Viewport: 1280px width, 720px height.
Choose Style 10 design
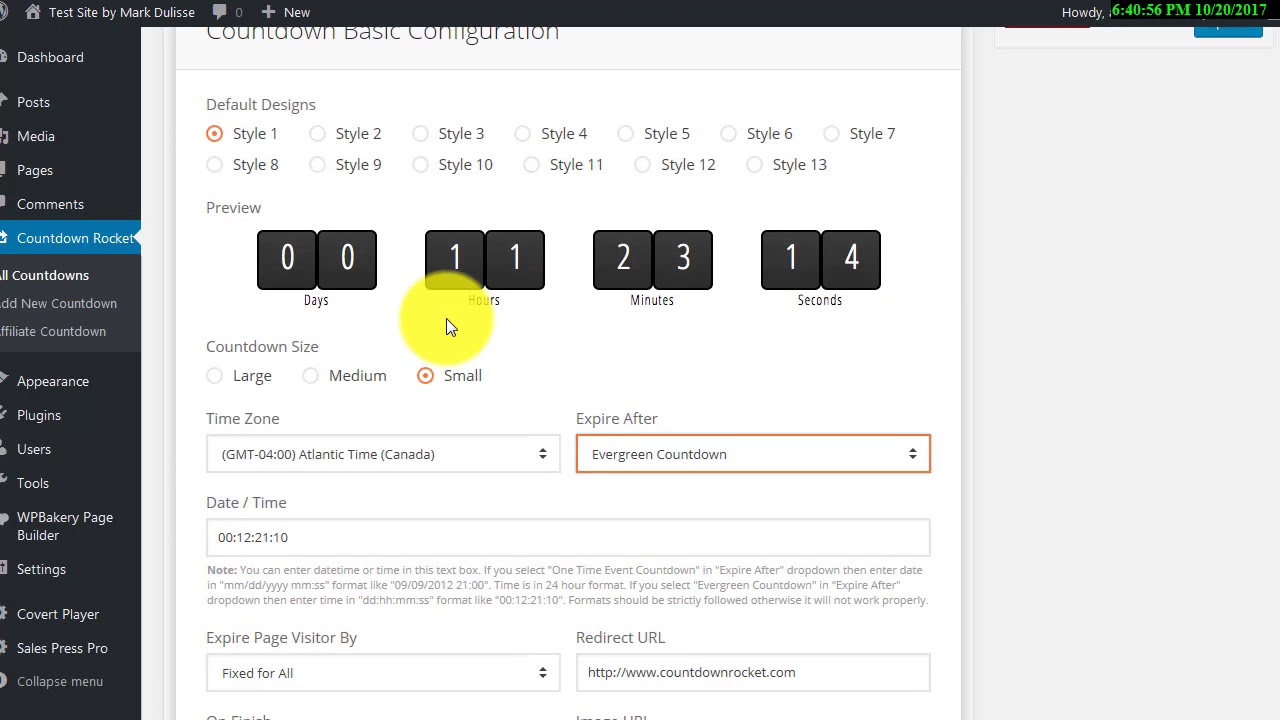420,164
